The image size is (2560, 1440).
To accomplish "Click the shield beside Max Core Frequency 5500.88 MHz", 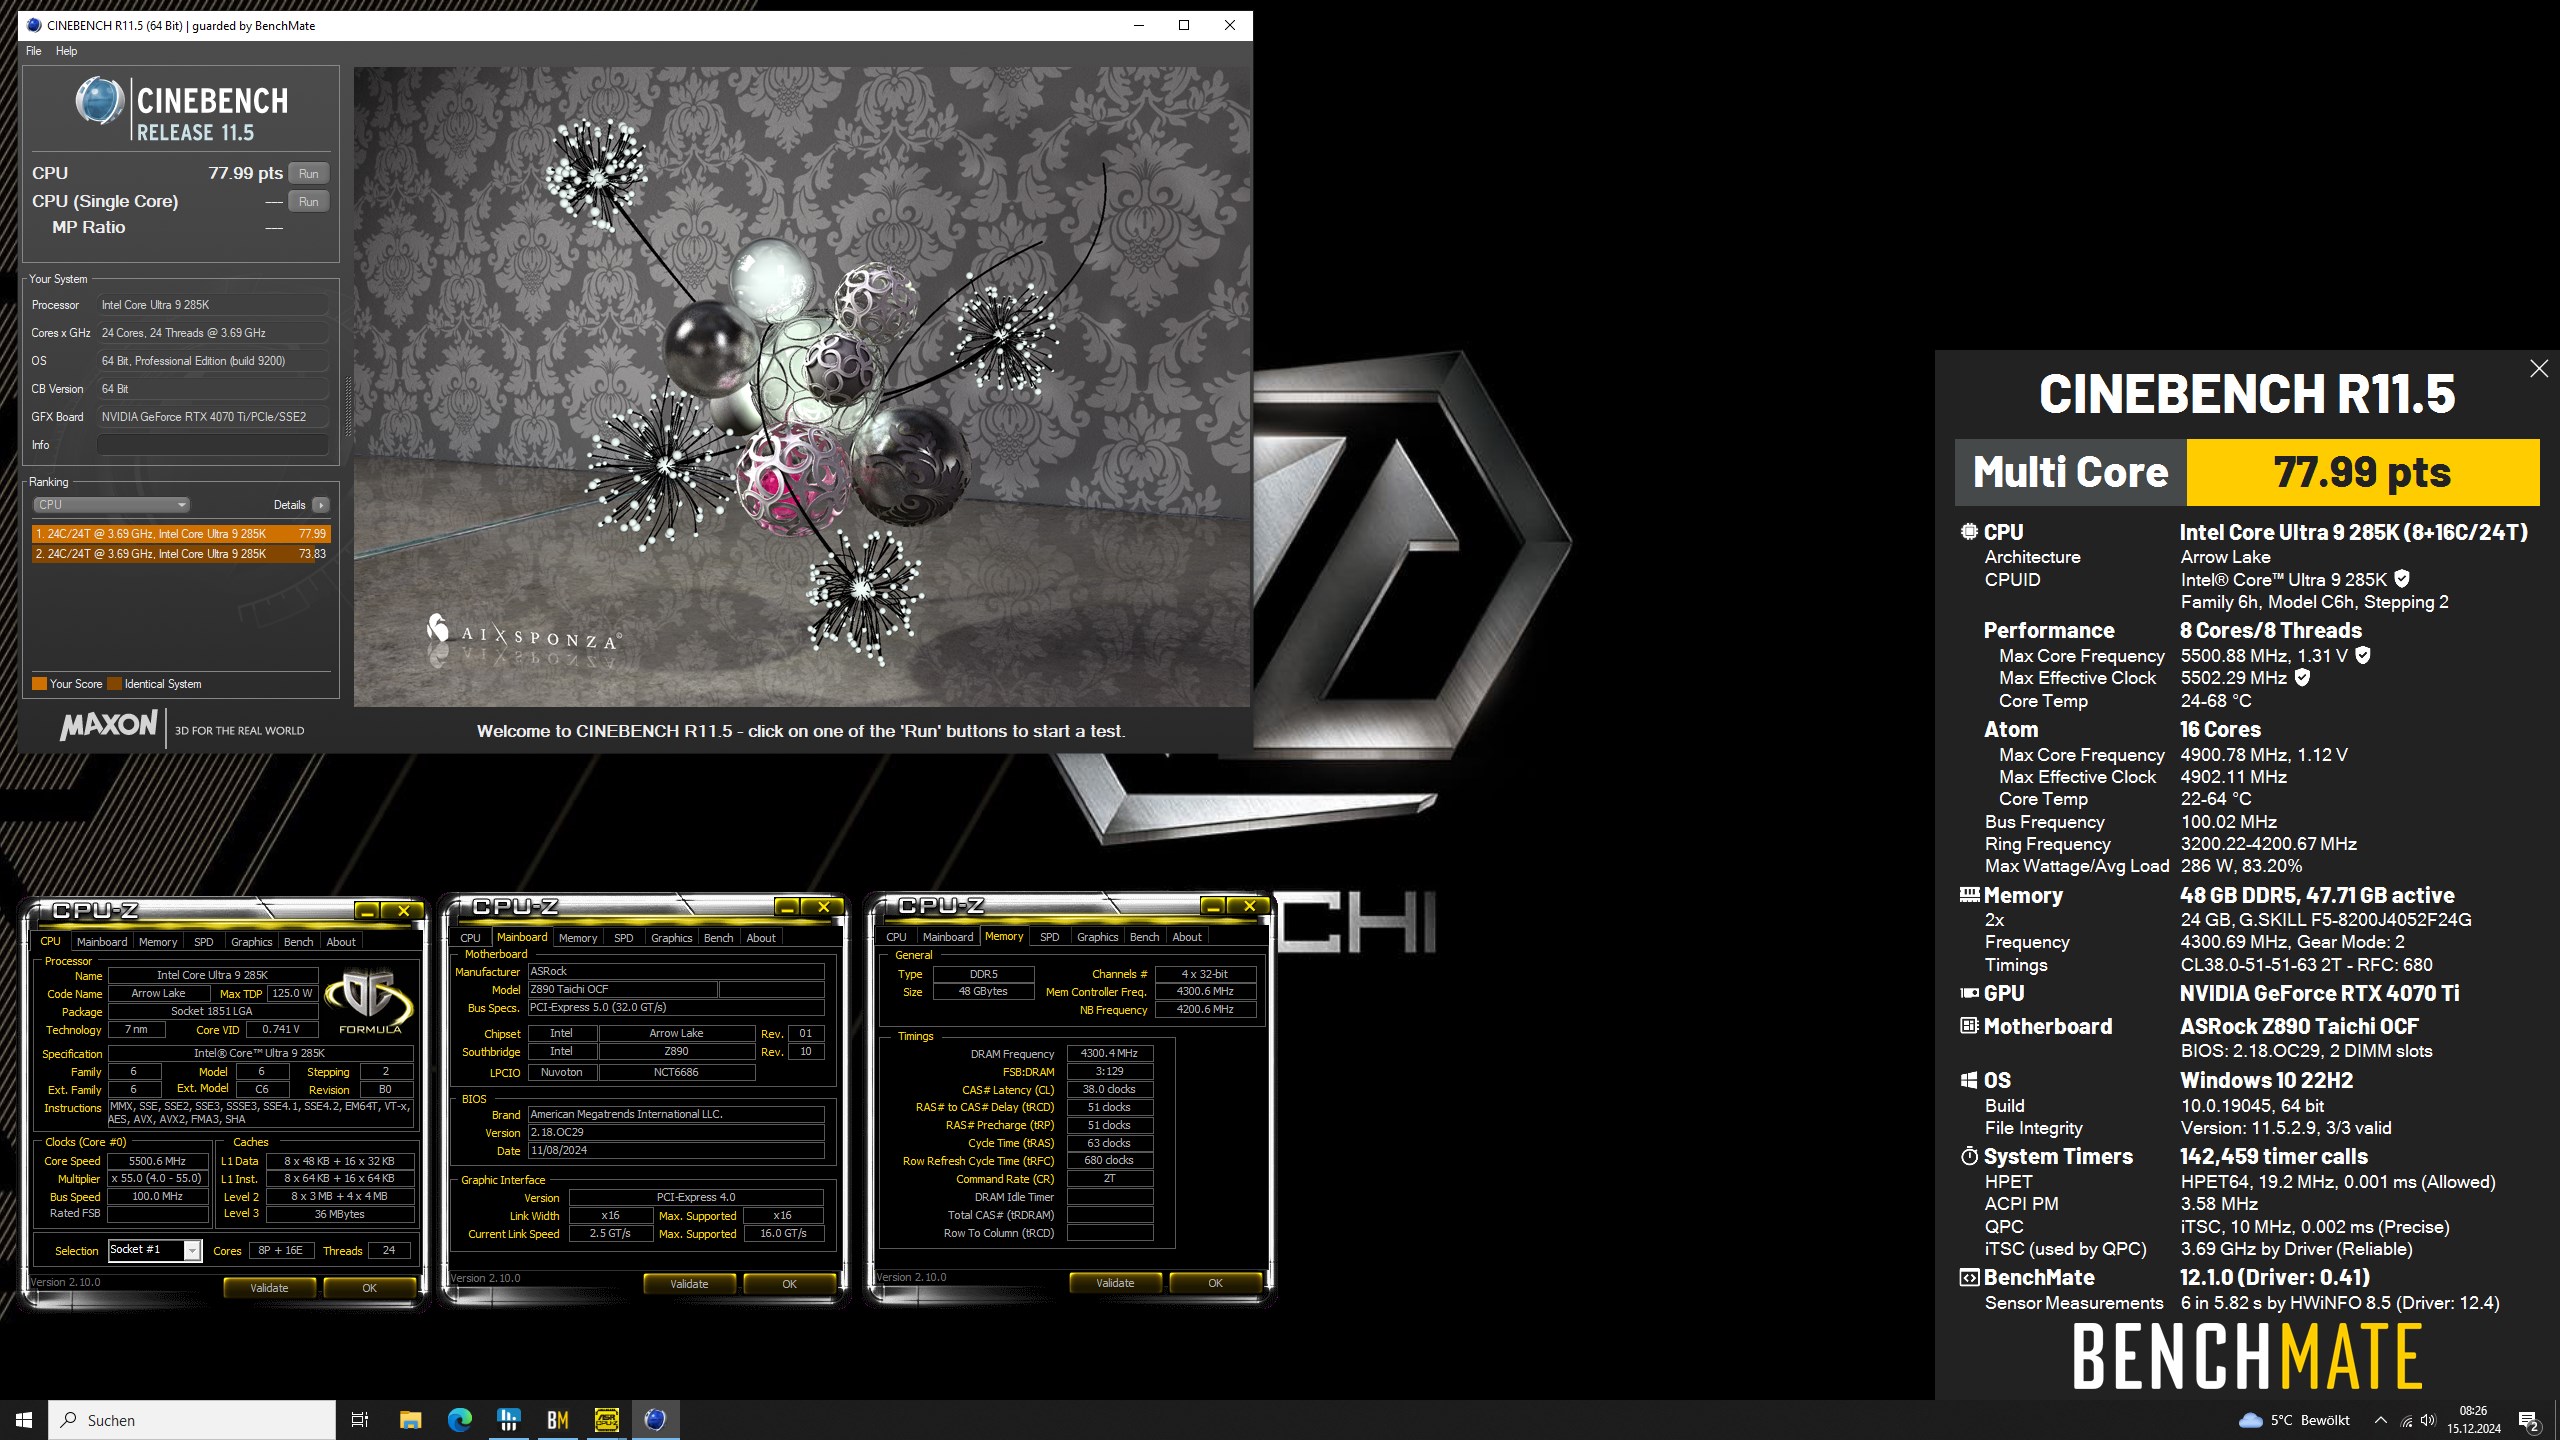I will point(2363,655).
